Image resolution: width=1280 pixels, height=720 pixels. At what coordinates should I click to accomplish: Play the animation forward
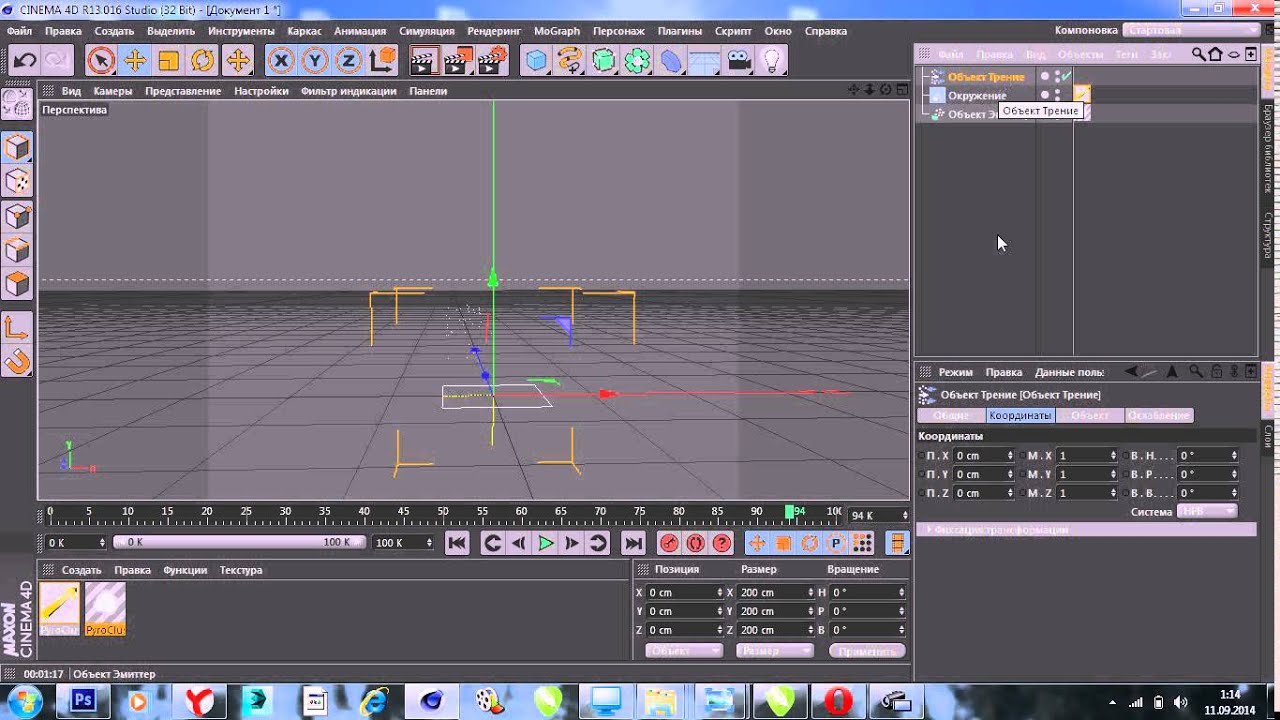click(545, 543)
